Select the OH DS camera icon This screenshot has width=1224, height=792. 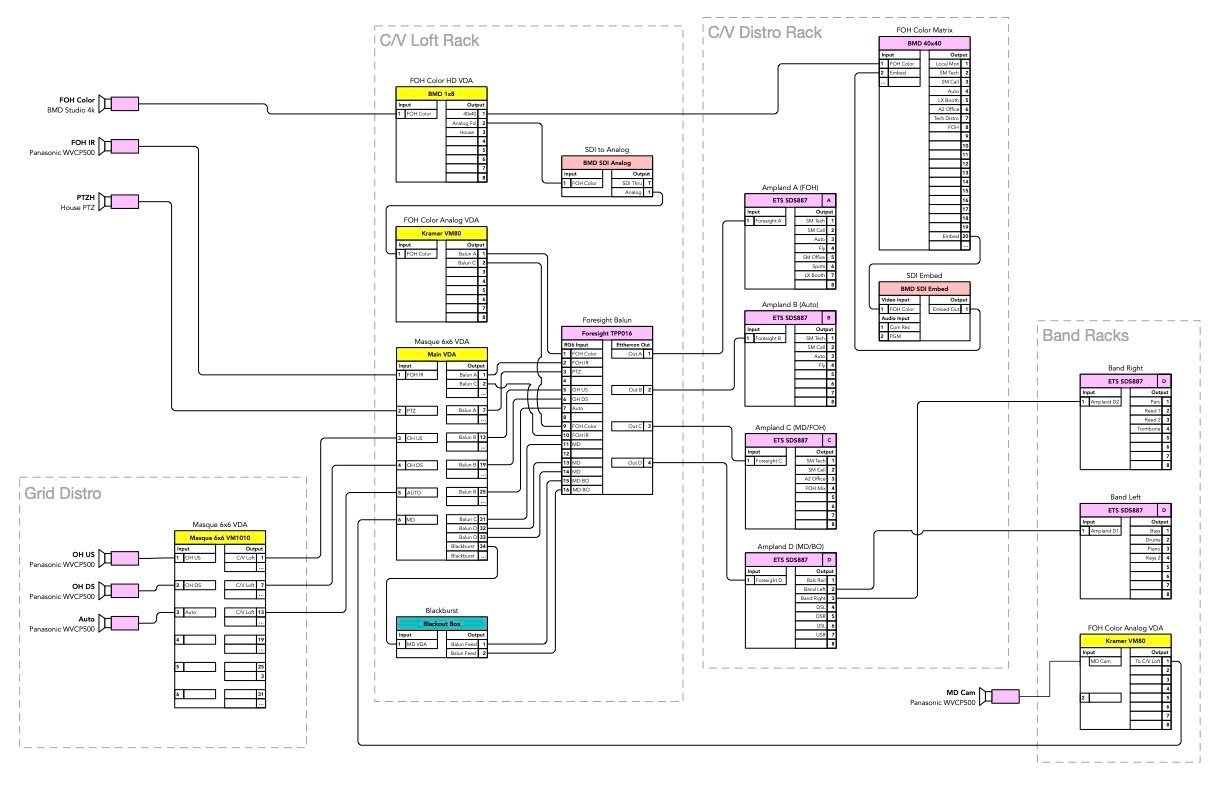(119, 590)
